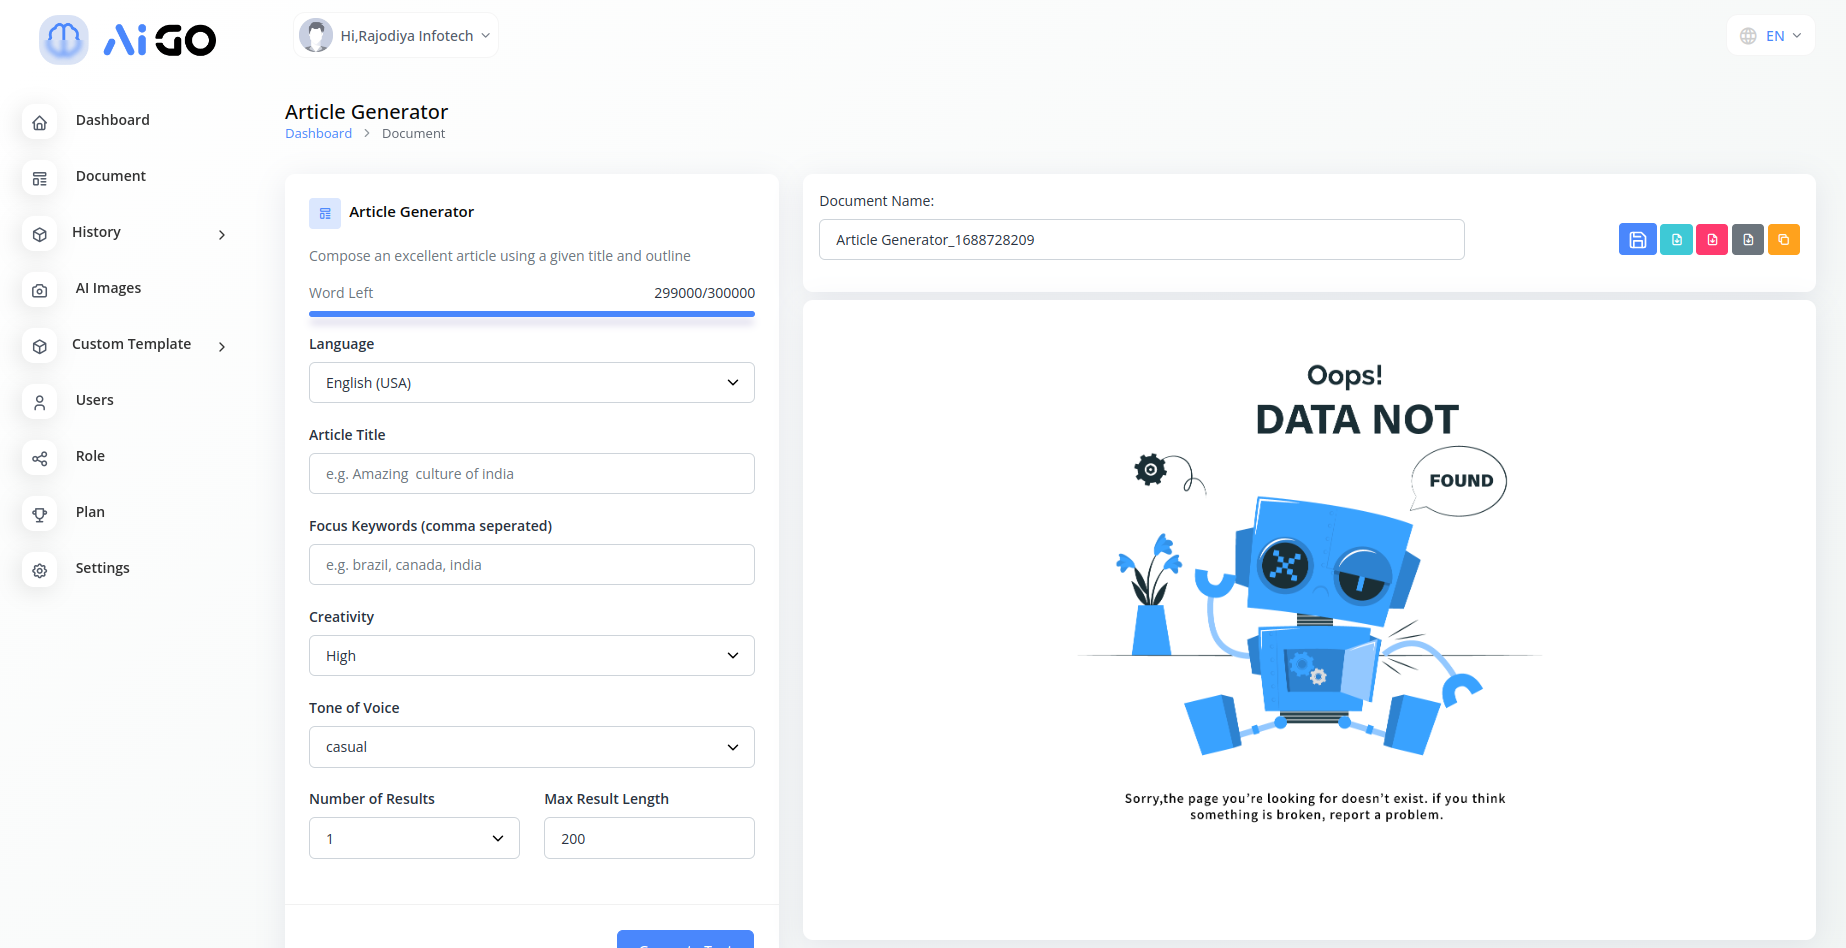Open the EN language selector
This screenshot has height=948, width=1846.
click(1771, 36)
